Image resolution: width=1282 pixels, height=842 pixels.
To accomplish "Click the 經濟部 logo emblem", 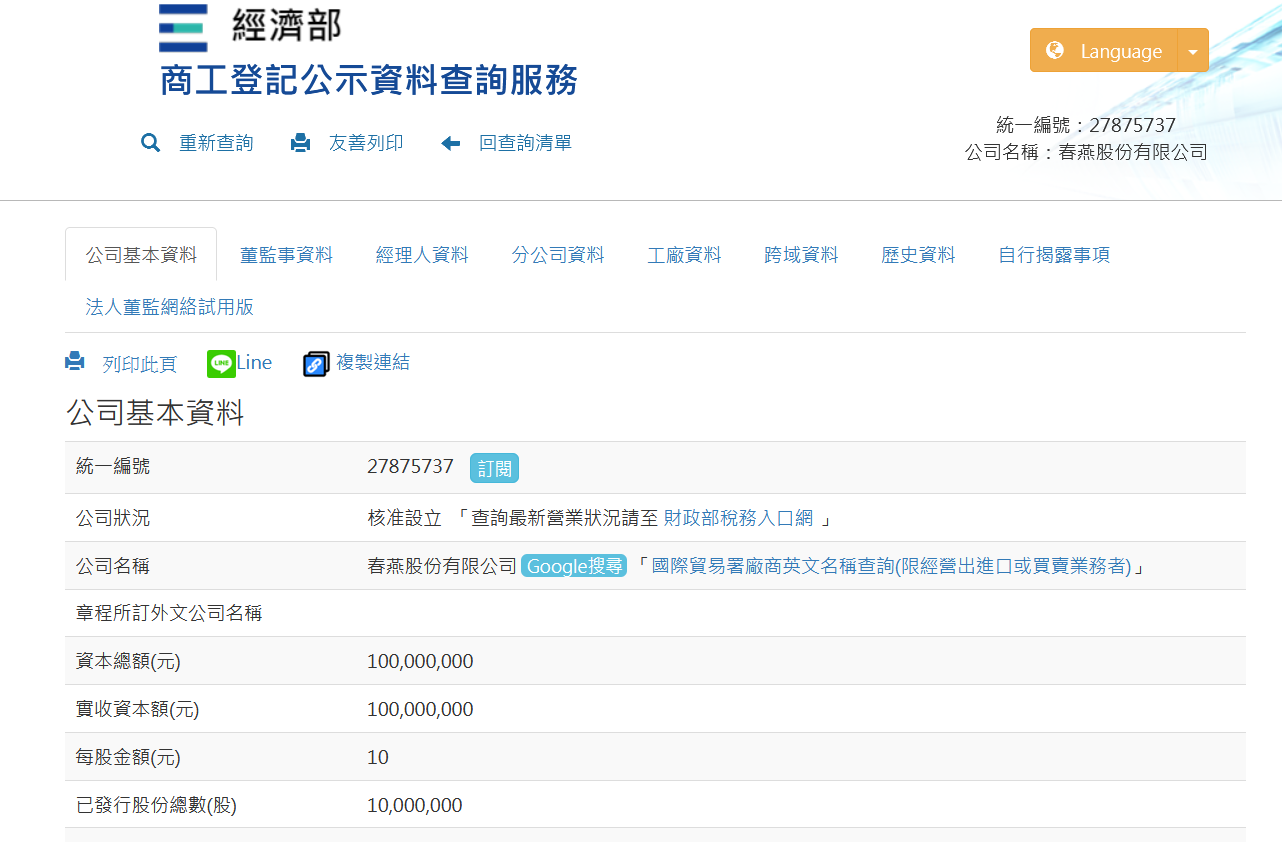I will [x=183, y=28].
